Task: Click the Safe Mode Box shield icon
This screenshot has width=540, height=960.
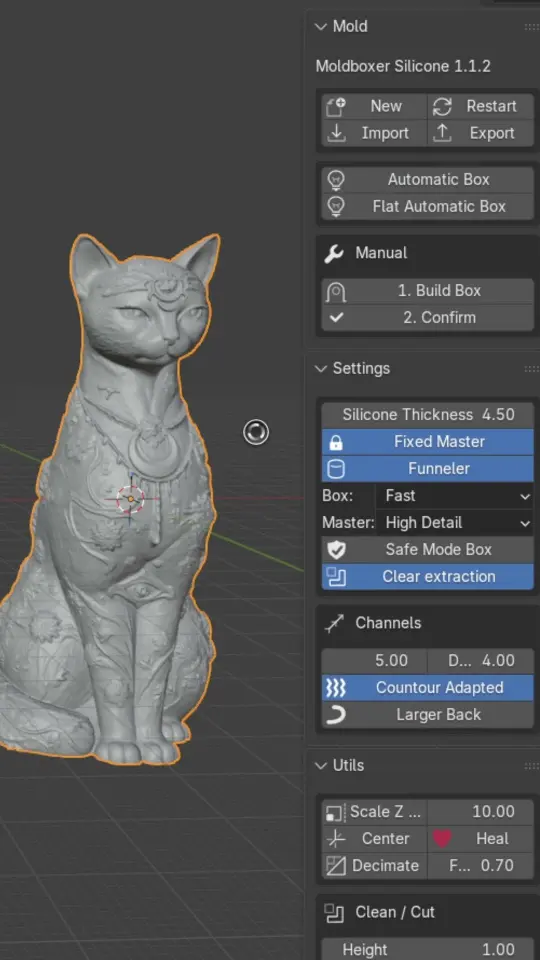Action: pyautogui.click(x=336, y=550)
